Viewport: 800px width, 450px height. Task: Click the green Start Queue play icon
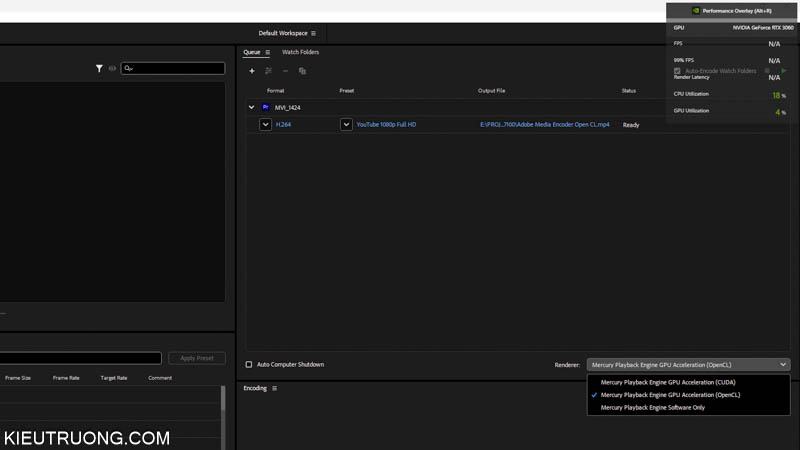pos(784,70)
